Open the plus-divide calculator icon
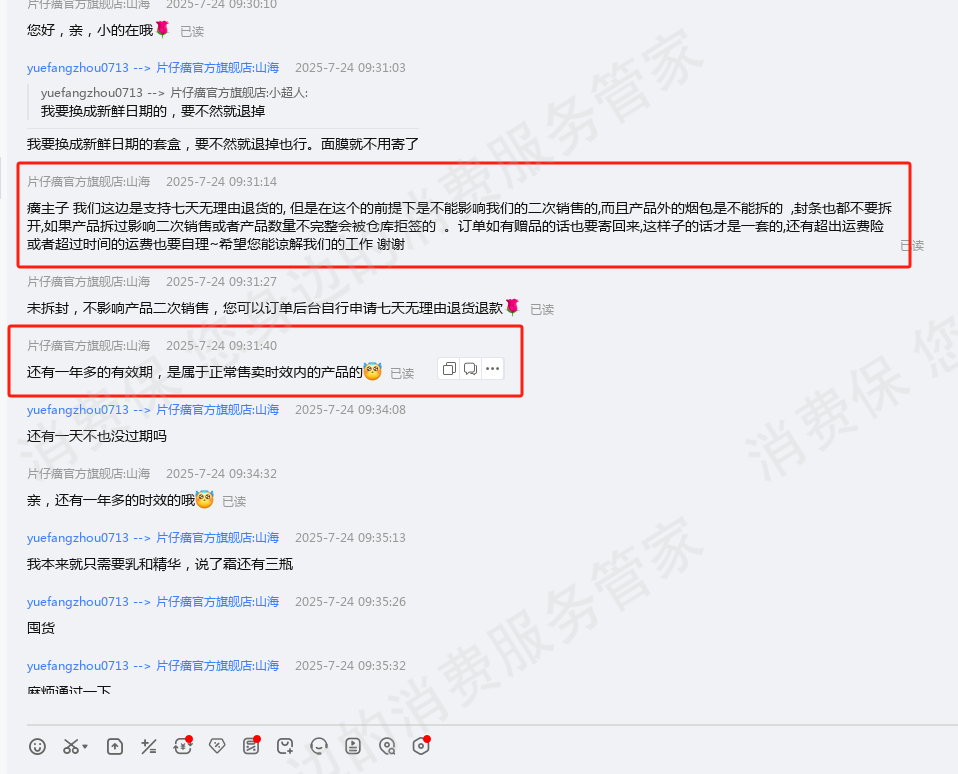The image size is (958, 774). (148, 746)
